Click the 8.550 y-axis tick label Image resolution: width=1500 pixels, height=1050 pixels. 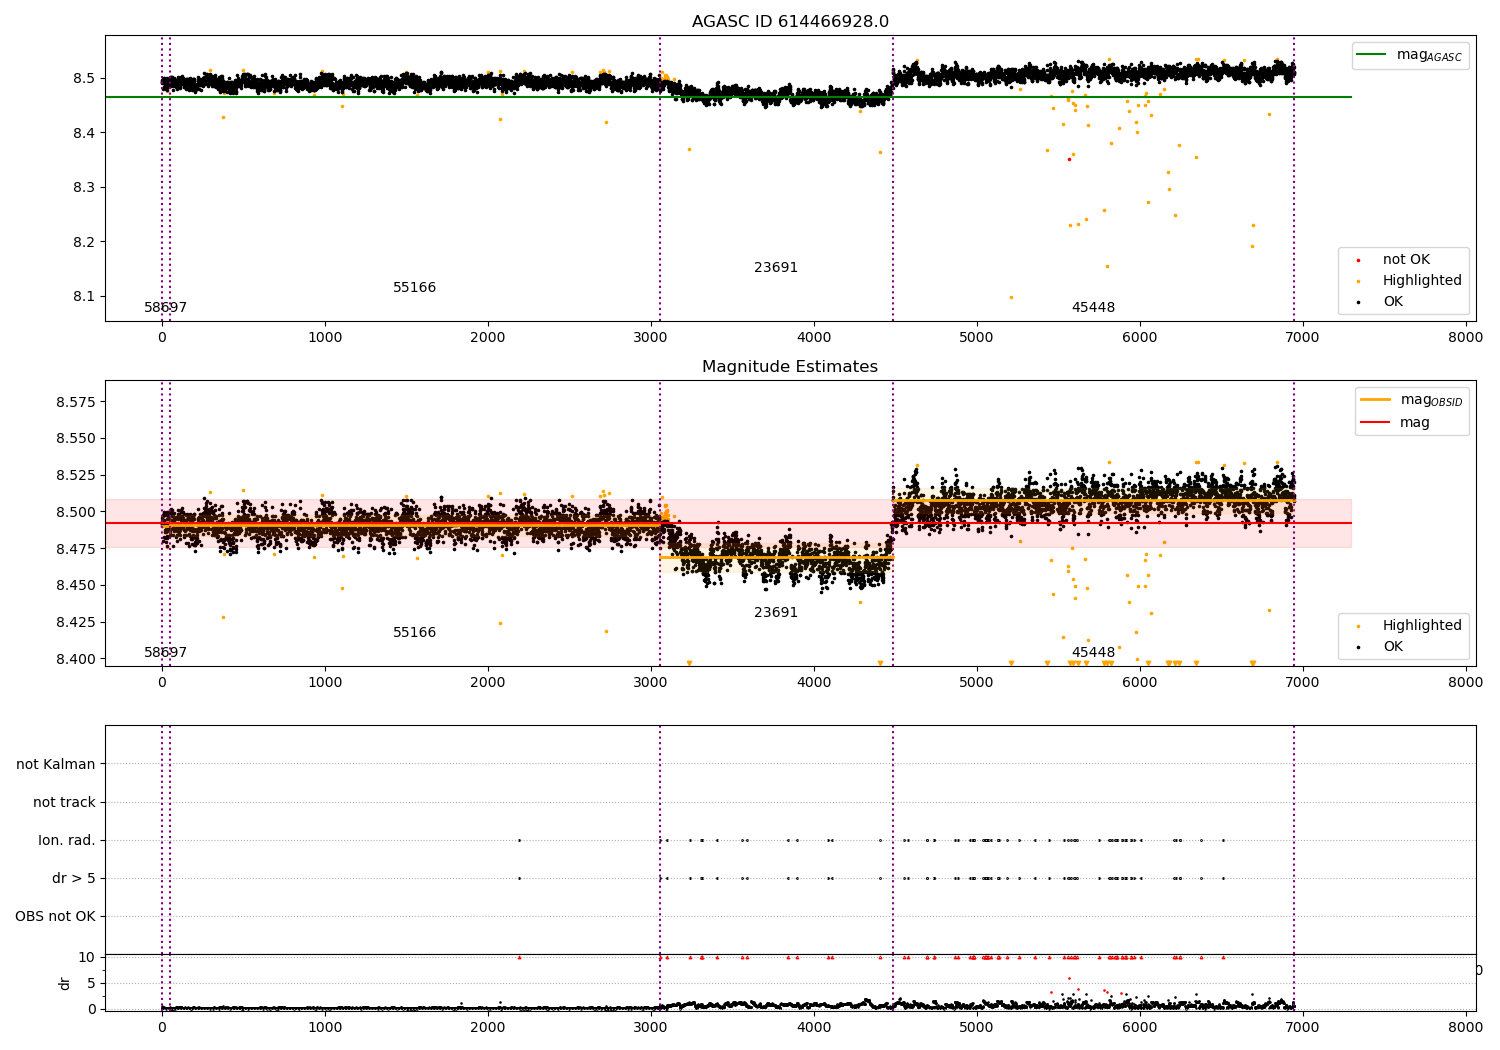[76, 439]
